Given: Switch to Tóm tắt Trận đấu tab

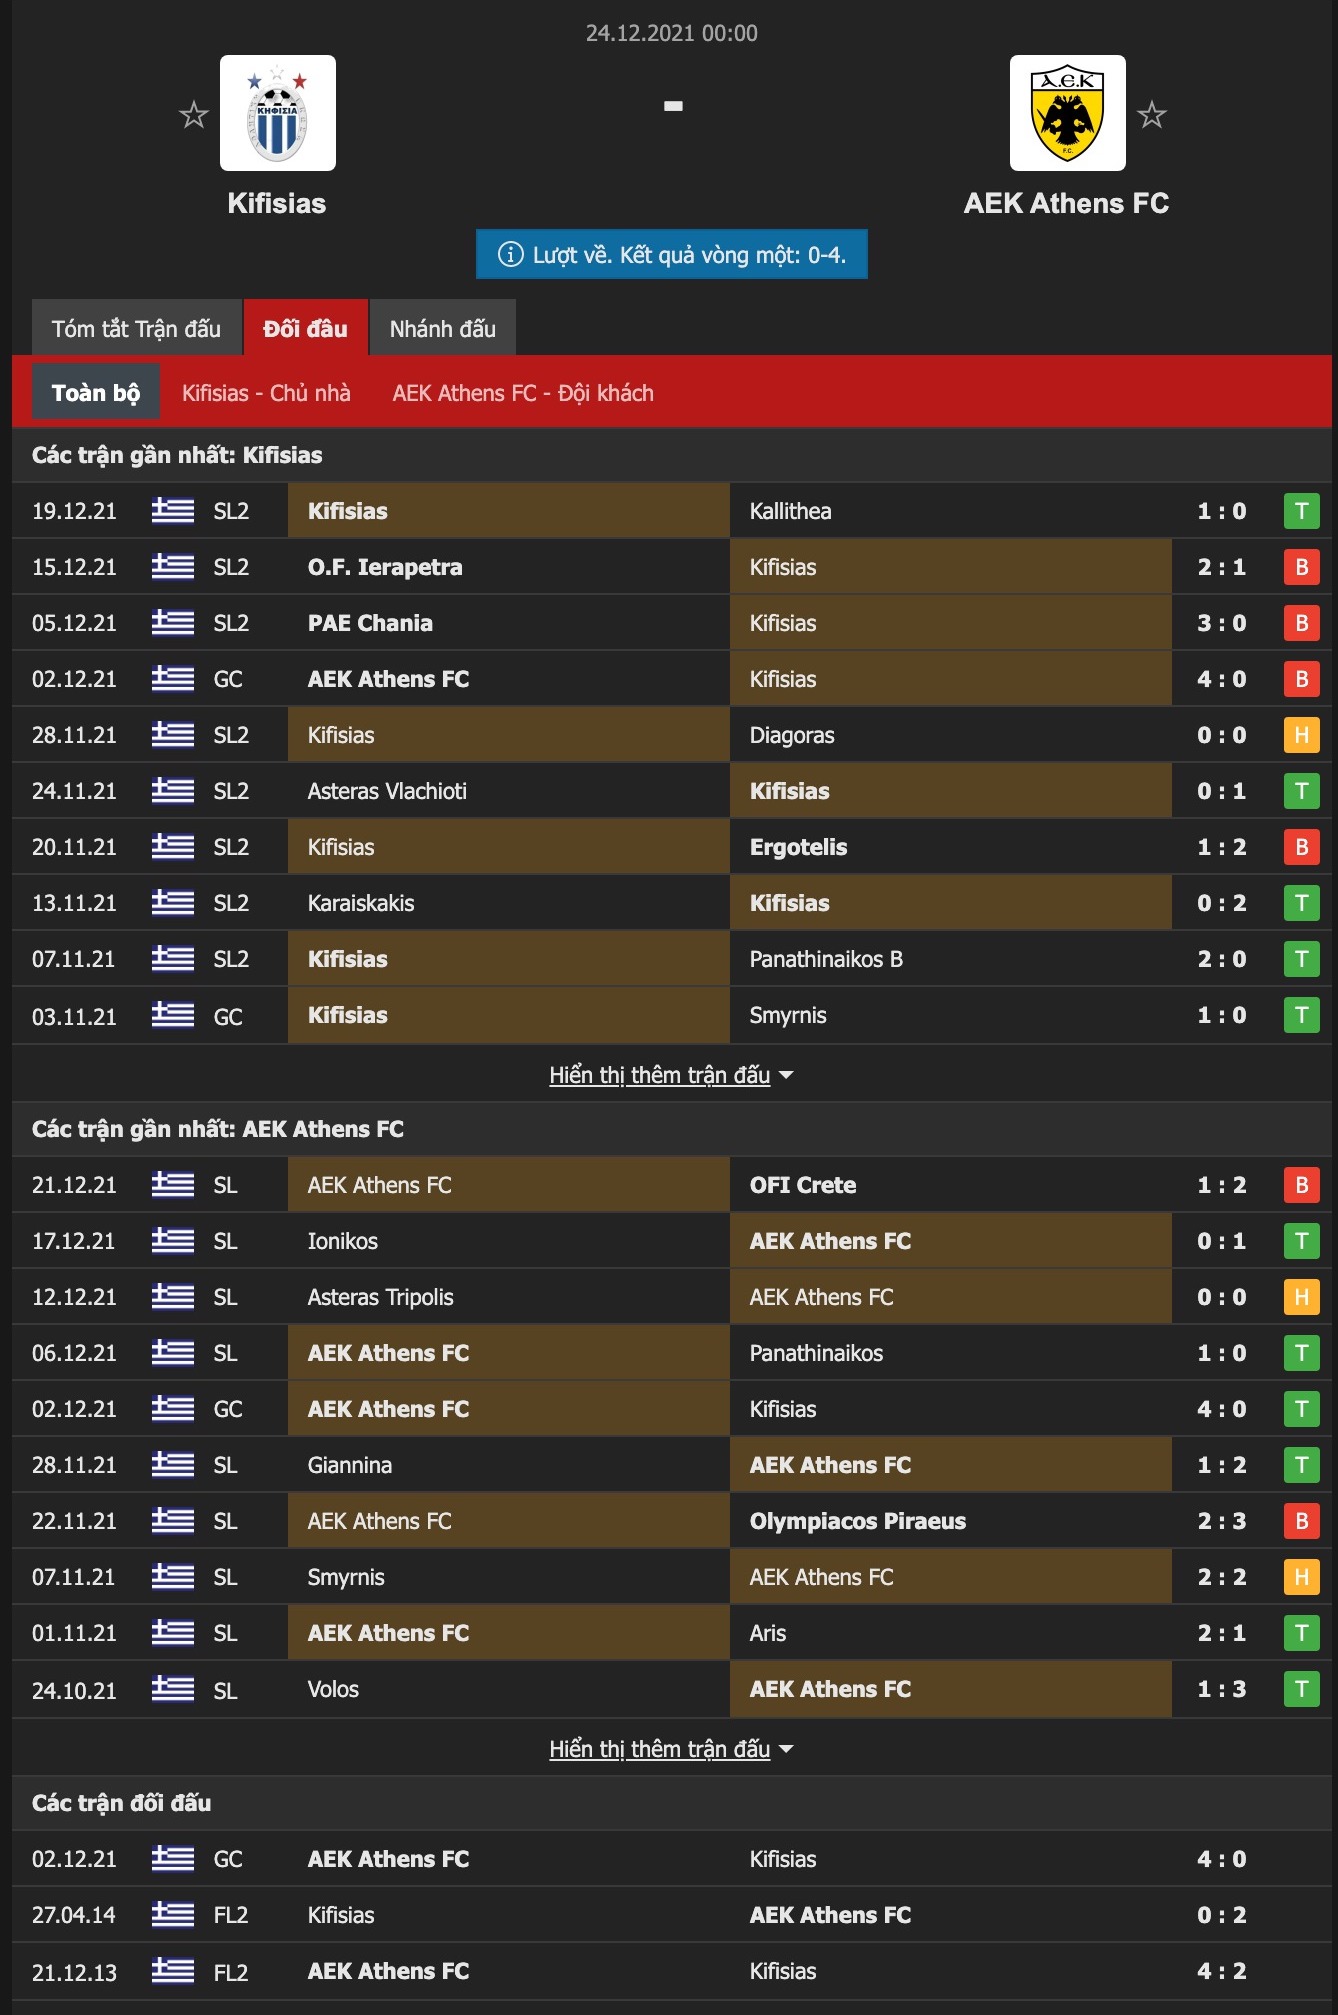Looking at the screenshot, I should point(137,328).
